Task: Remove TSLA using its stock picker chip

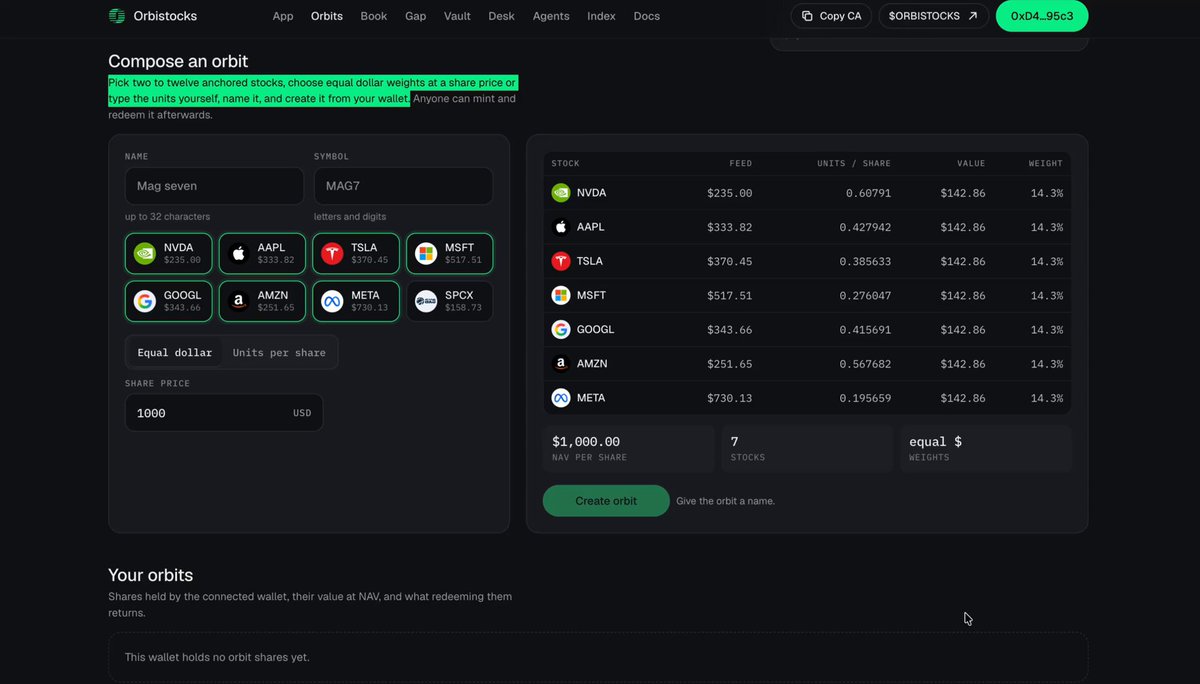Action: click(356, 254)
